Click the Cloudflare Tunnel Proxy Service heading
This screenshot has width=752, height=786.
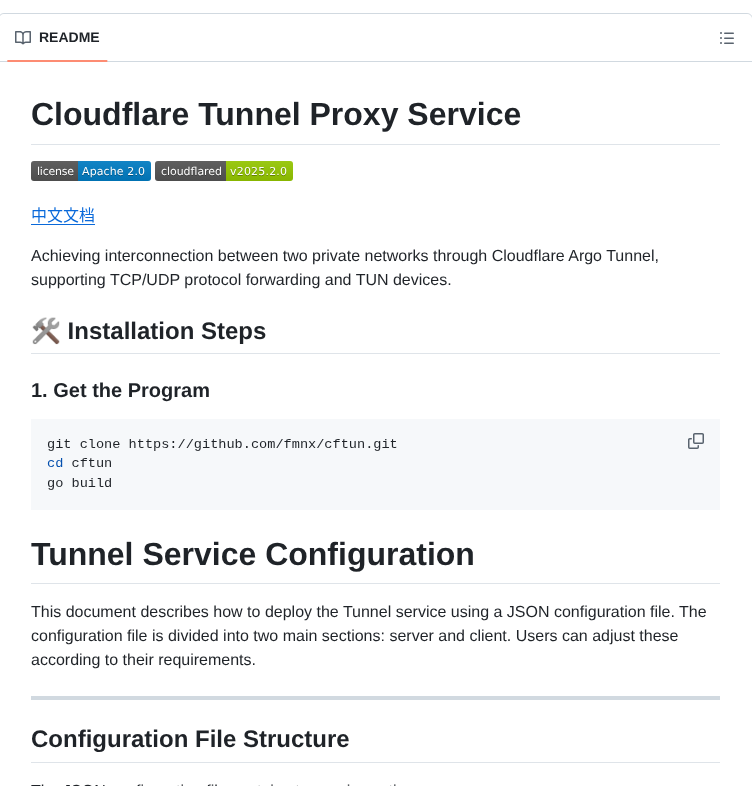pyautogui.click(x=276, y=114)
